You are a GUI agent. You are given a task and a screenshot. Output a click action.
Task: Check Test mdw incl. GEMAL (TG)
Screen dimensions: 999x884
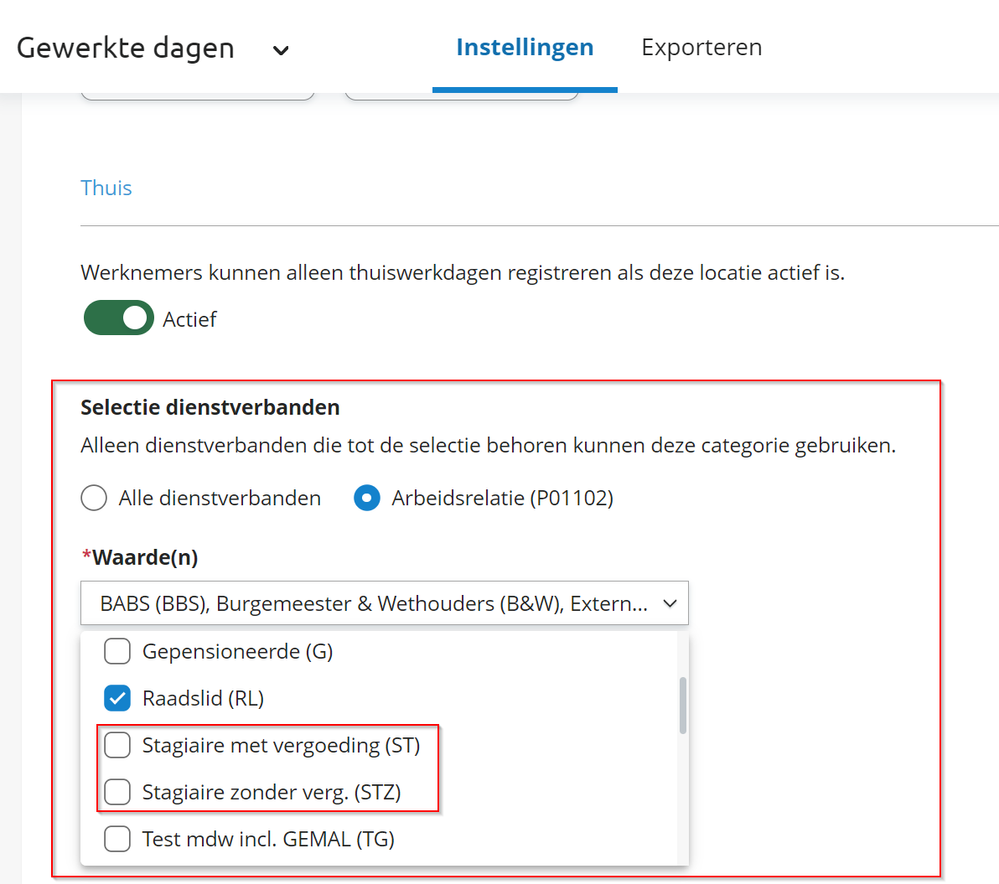(x=118, y=839)
